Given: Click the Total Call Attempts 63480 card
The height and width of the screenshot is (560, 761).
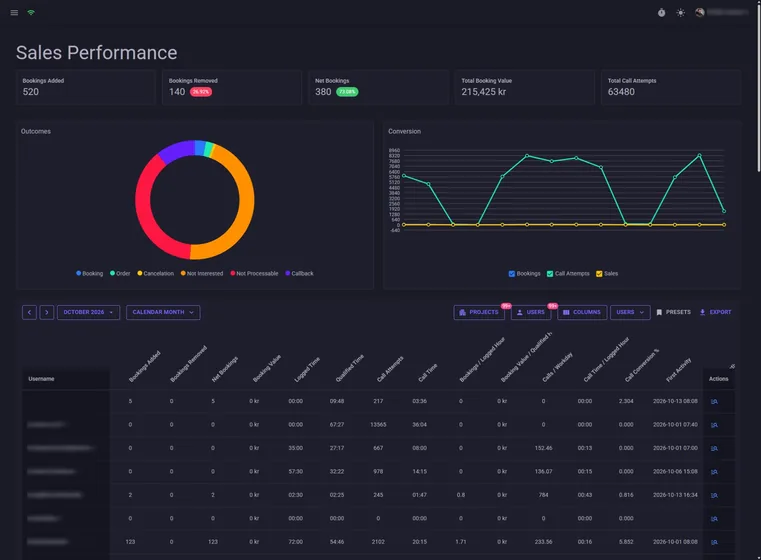Looking at the screenshot, I should click(x=671, y=87).
